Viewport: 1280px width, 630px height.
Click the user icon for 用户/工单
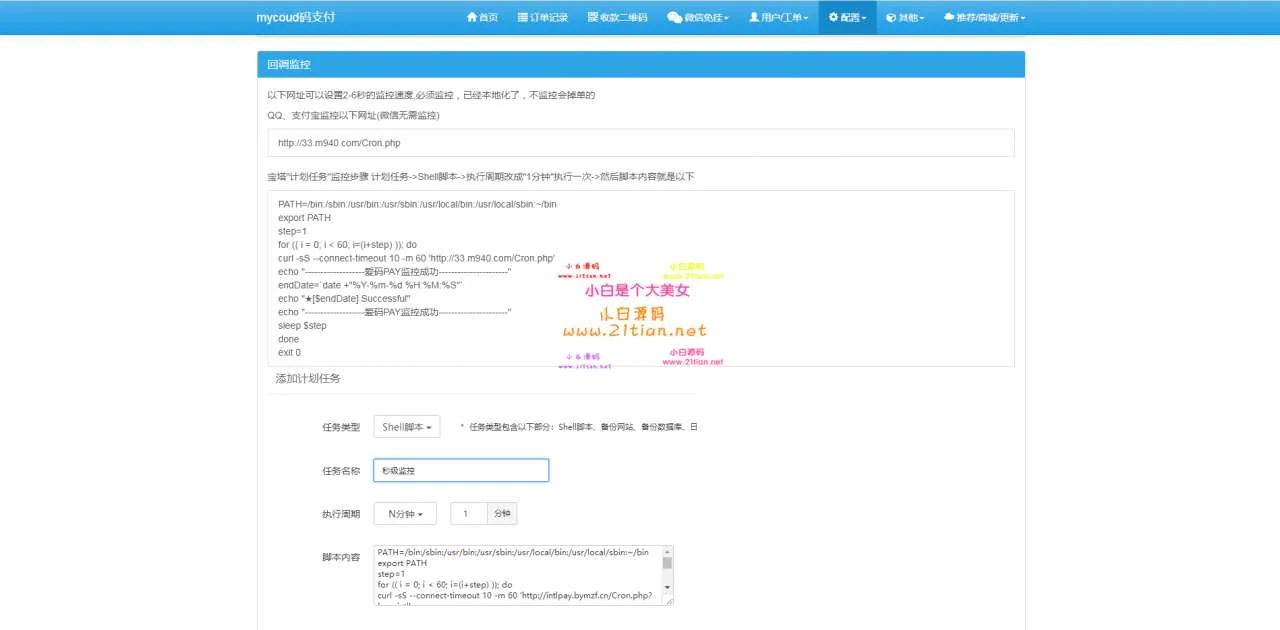pyautogui.click(x=754, y=18)
